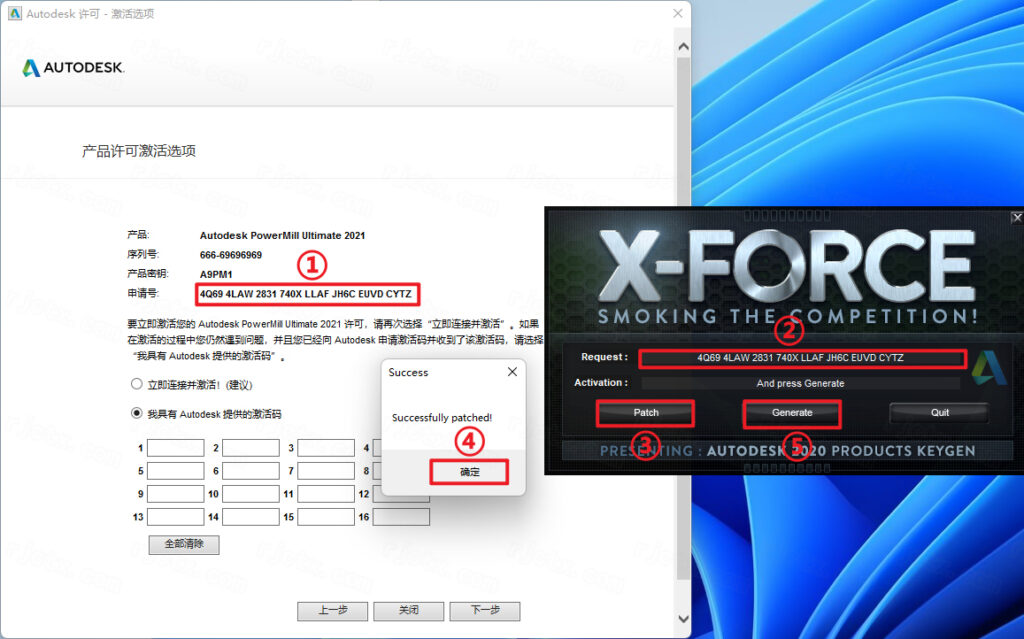The image size is (1024, 639).
Task: Click activation code box 3
Action: click(326, 448)
